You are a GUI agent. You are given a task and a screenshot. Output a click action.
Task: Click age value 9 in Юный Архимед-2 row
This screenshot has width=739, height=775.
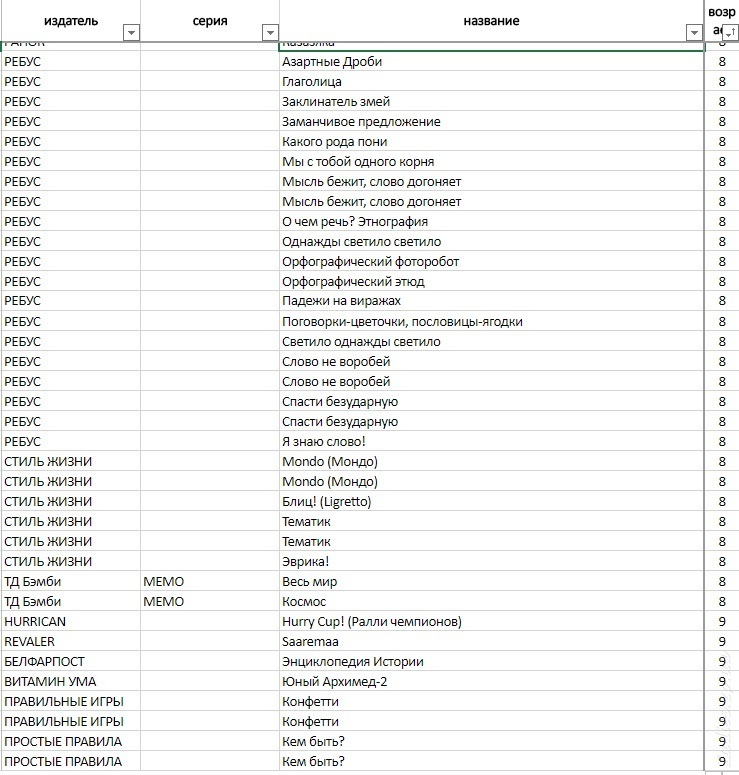[x=722, y=682]
